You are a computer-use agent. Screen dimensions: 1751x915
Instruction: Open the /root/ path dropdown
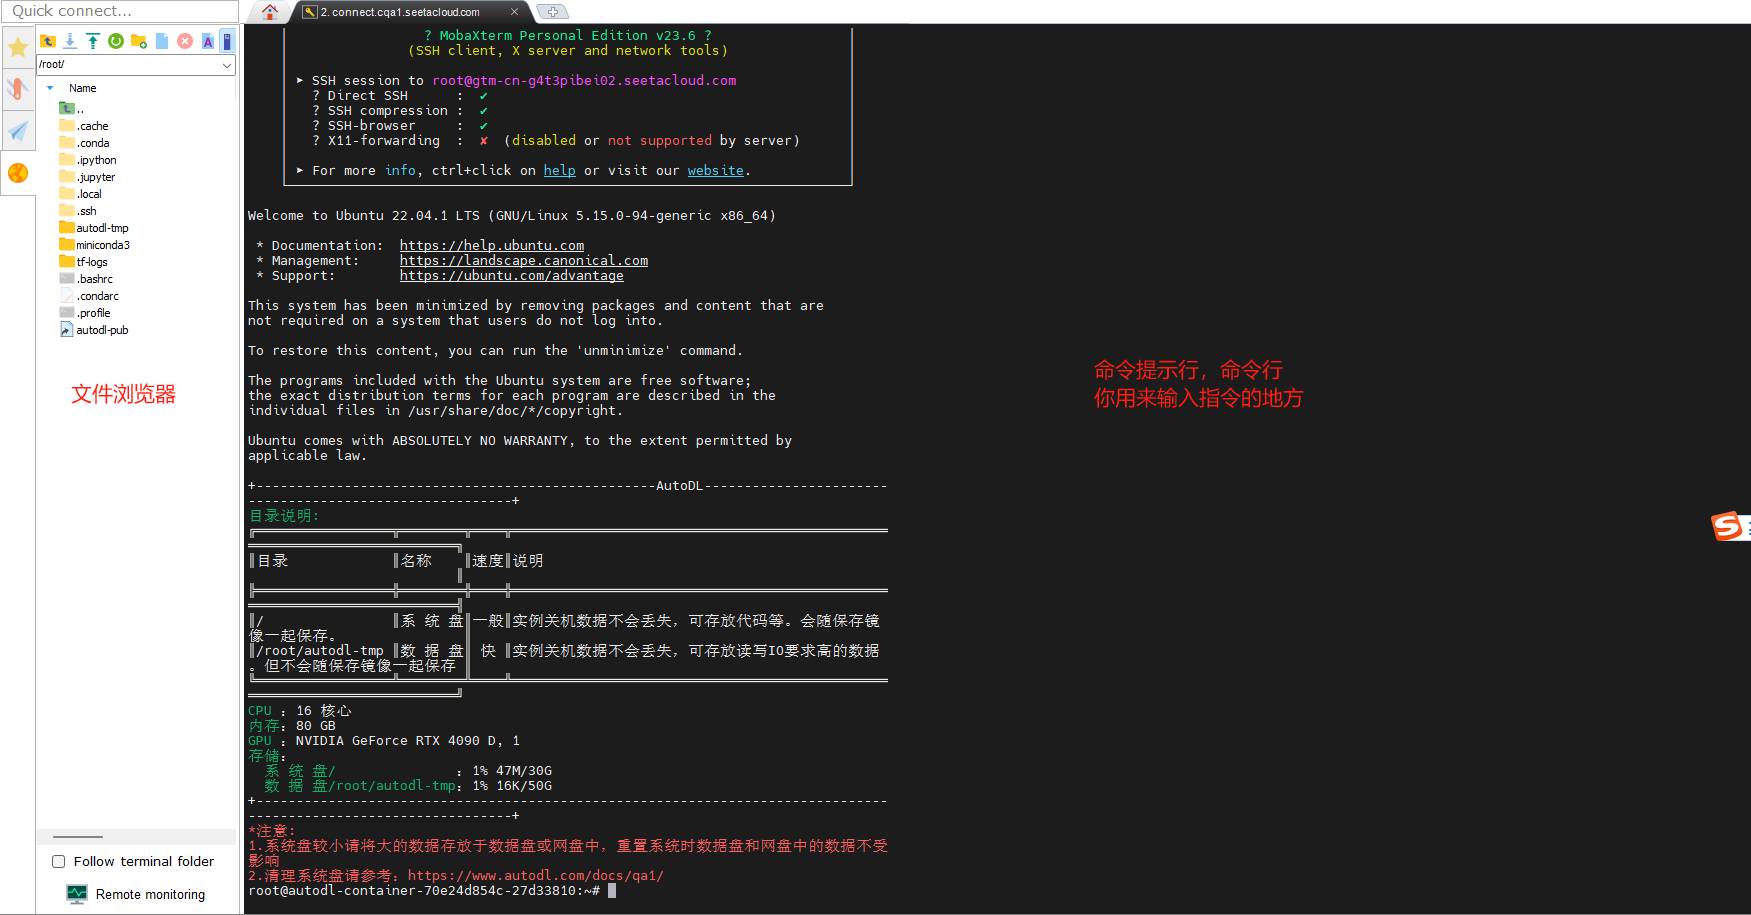(x=227, y=65)
